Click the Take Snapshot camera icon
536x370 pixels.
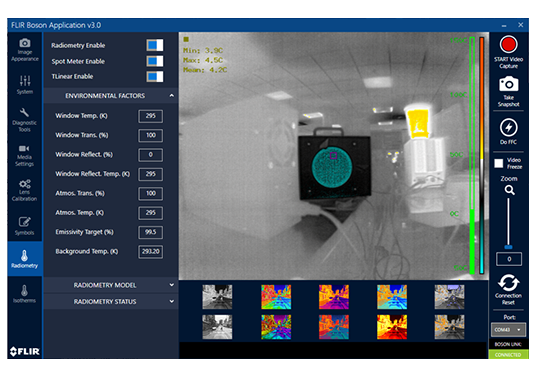pyautogui.click(x=508, y=84)
